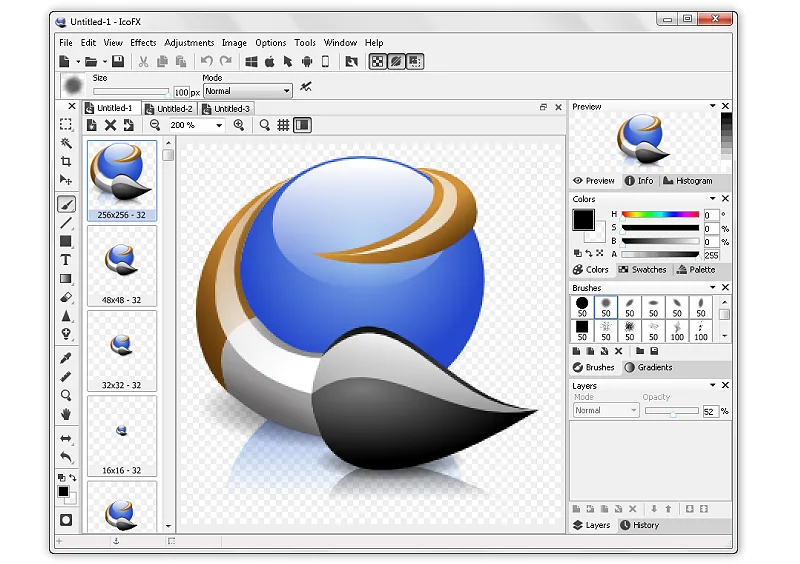Open the Gradients tab
Viewport: 800px width, 564px height.
pos(648,367)
